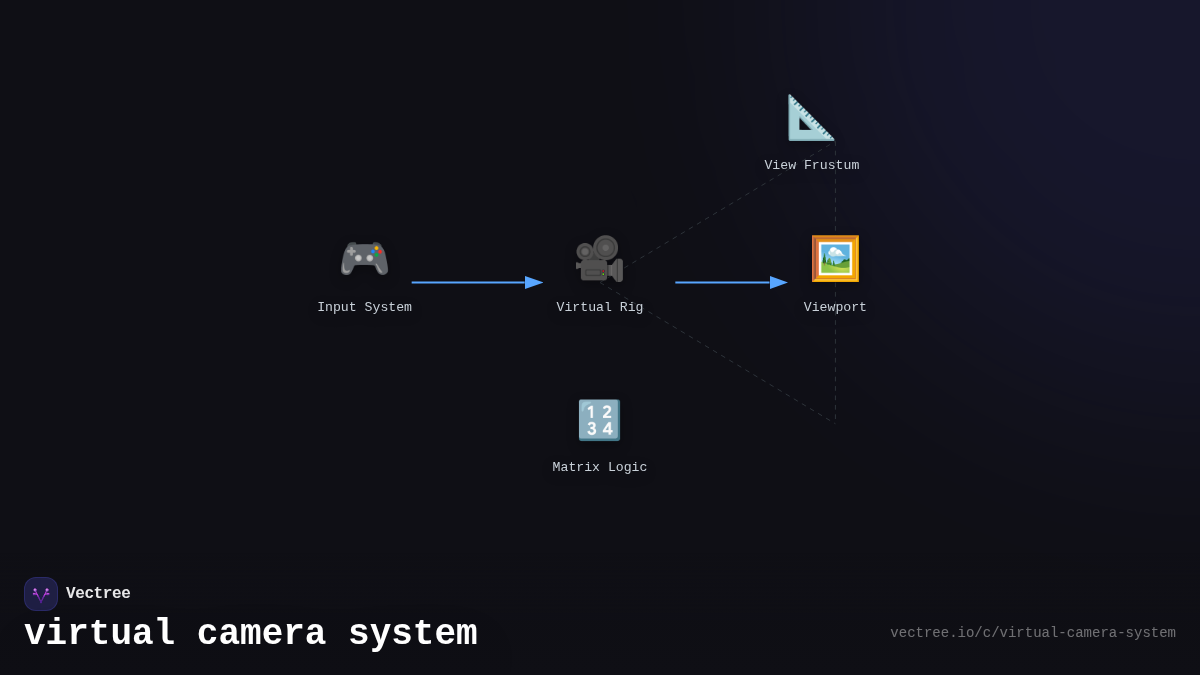Screen dimensions: 1200x675
Task: Open the View Frustum triangular ruler icon
Action: point(810,116)
